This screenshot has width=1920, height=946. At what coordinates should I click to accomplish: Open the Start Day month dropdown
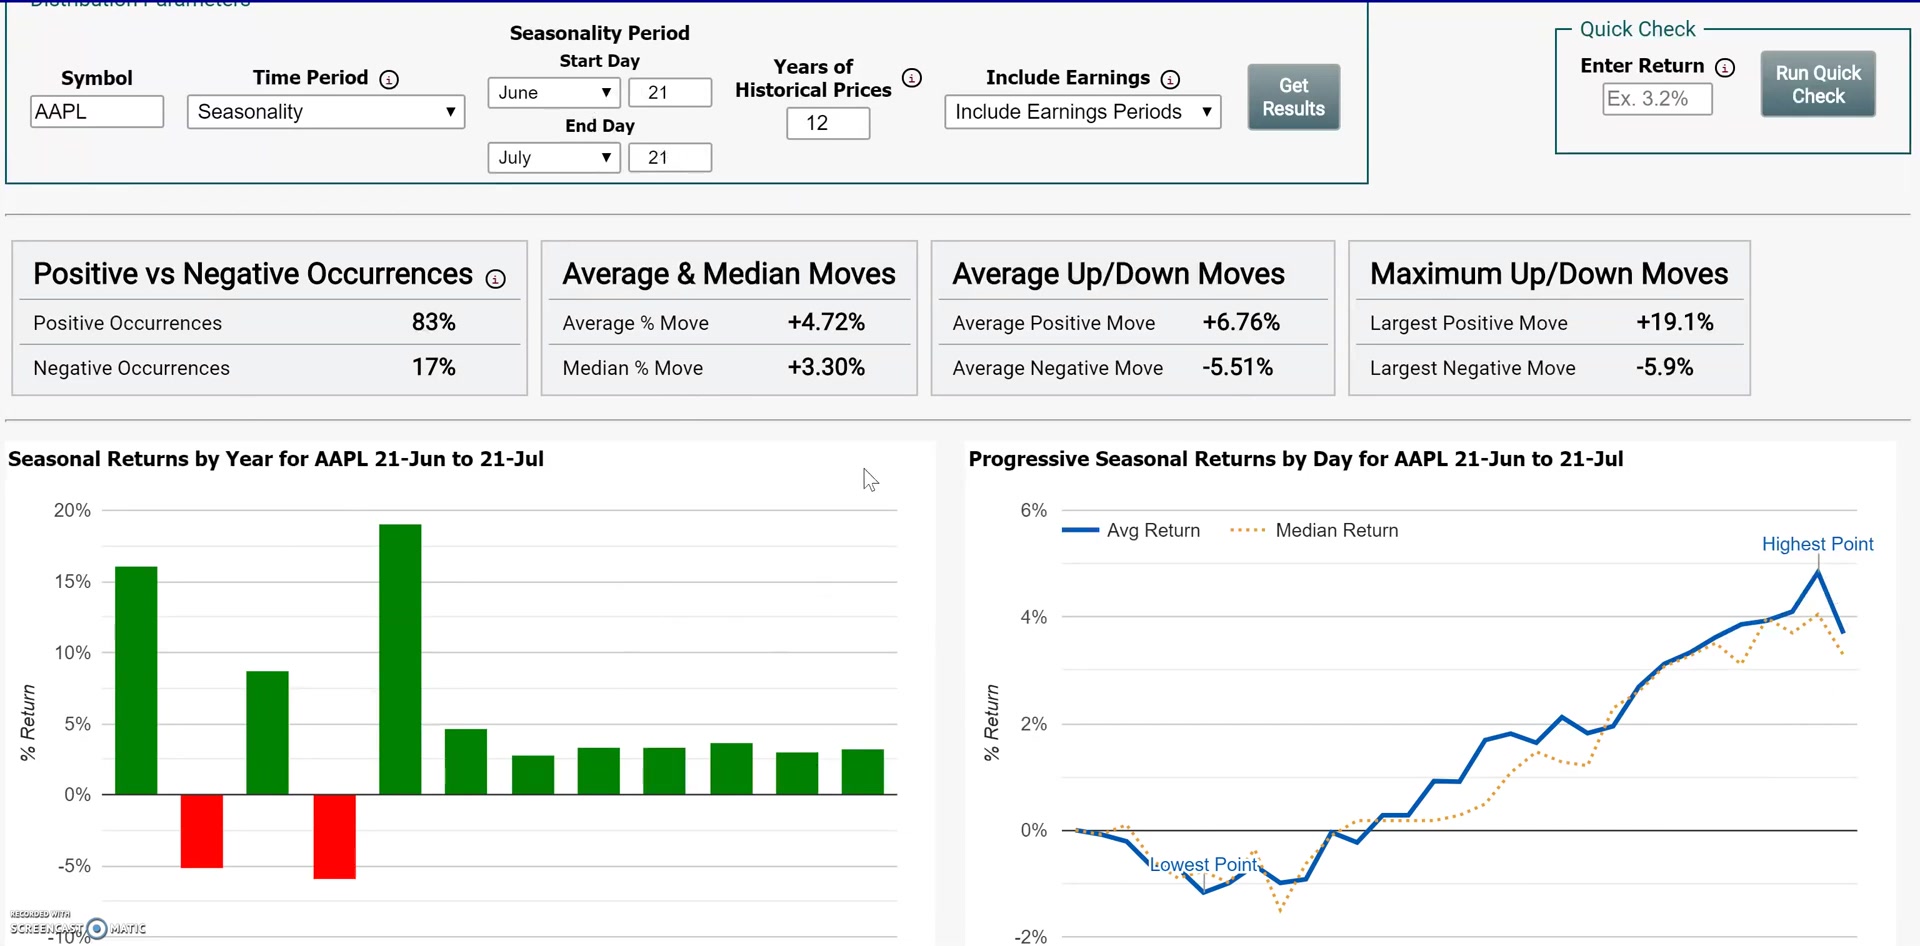click(x=553, y=92)
